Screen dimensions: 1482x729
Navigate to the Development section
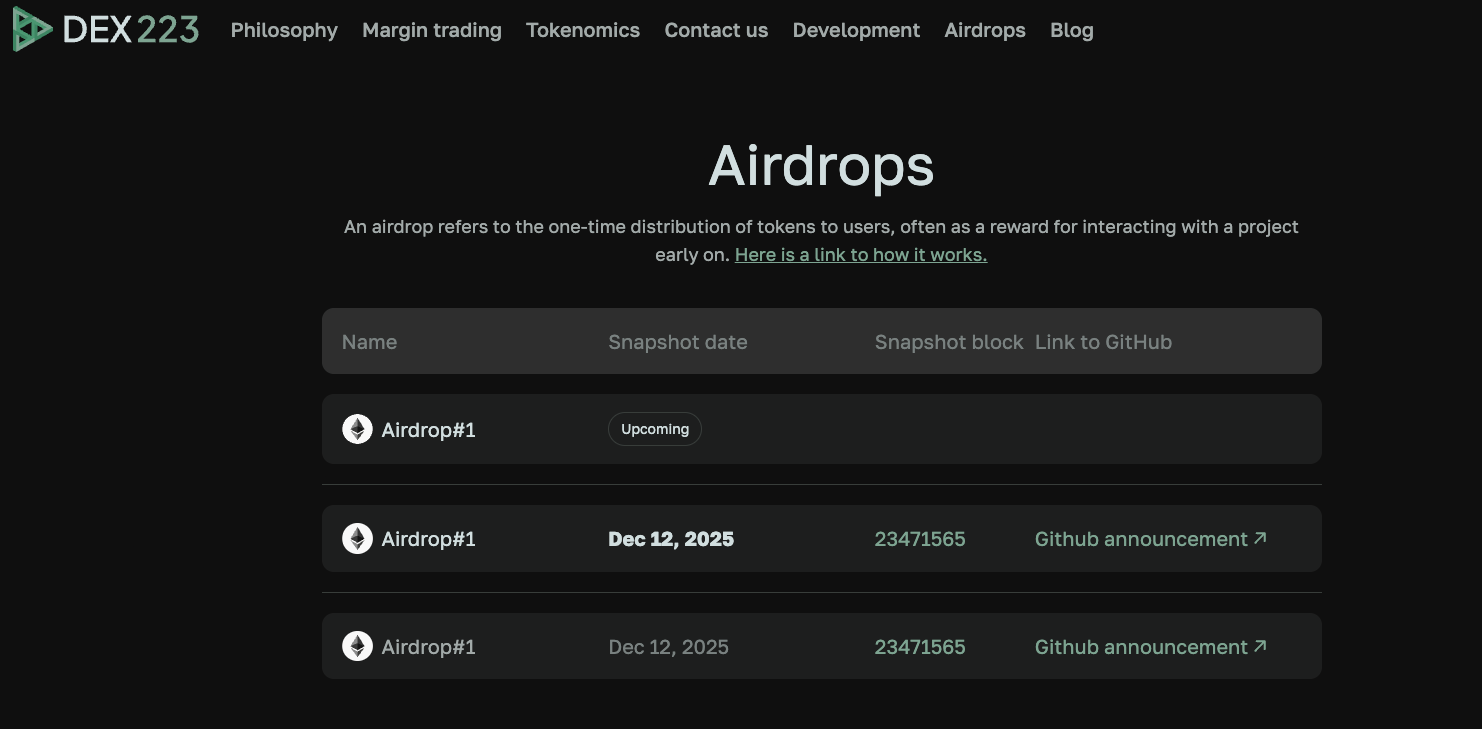pyautogui.click(x=856, y=30)
